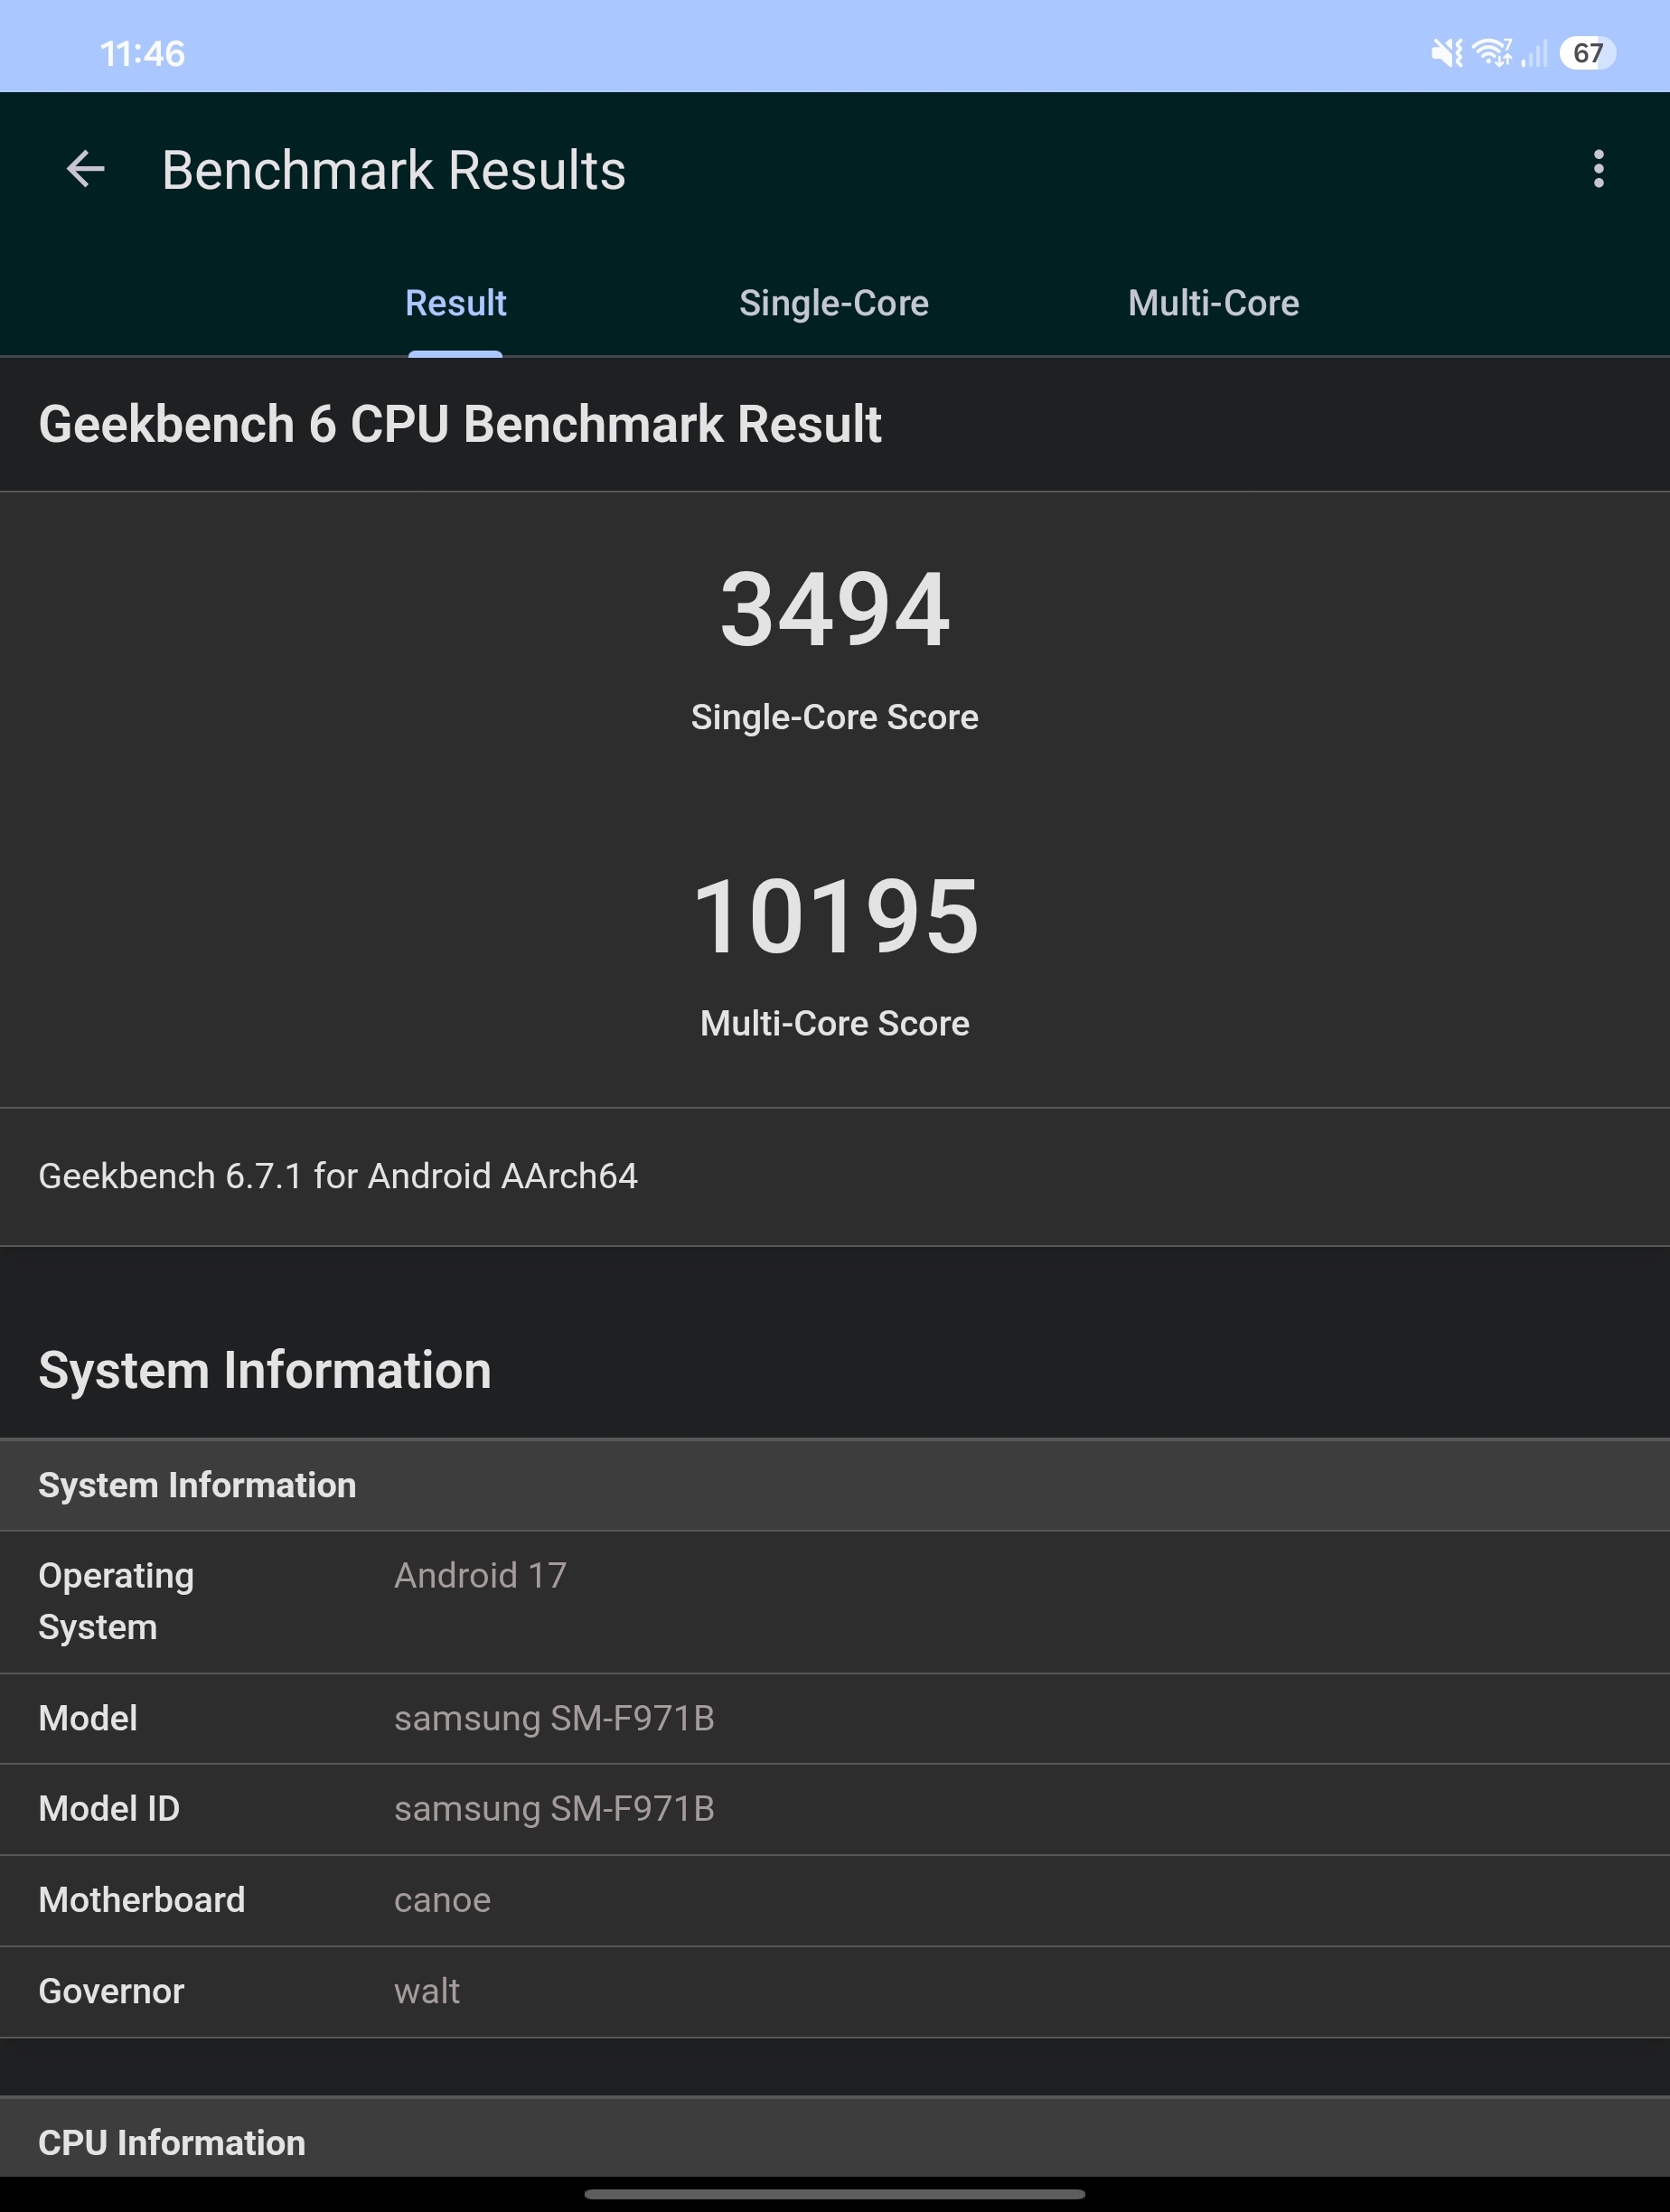Tap the Wi-Fi status icon
Image resolution: width=1670 pixels, height=2212 pixels.
click(1492, 53)
